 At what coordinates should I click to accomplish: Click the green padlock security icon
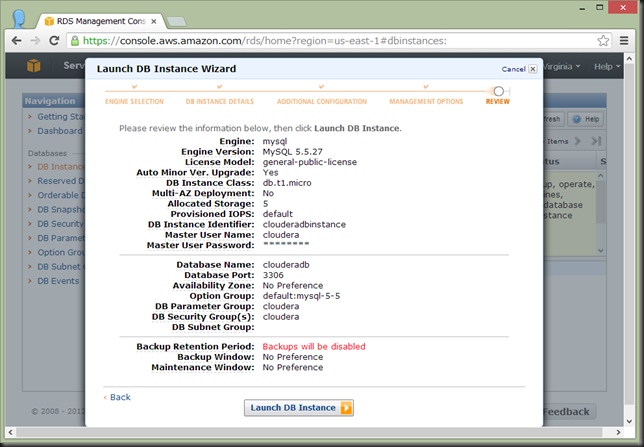point(75,41)
